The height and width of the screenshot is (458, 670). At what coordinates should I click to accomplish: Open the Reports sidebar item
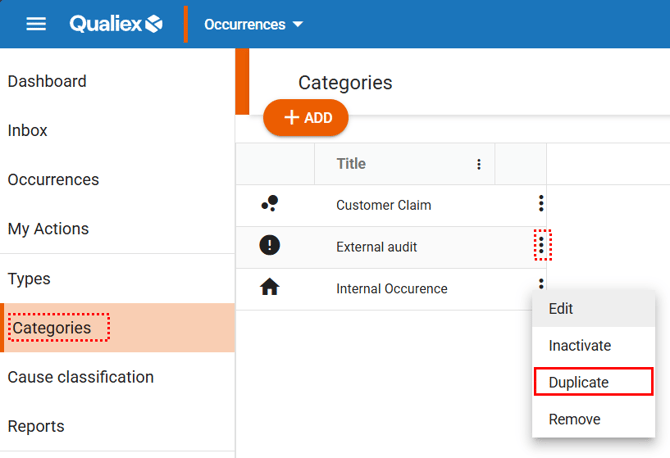click(36, 426)
